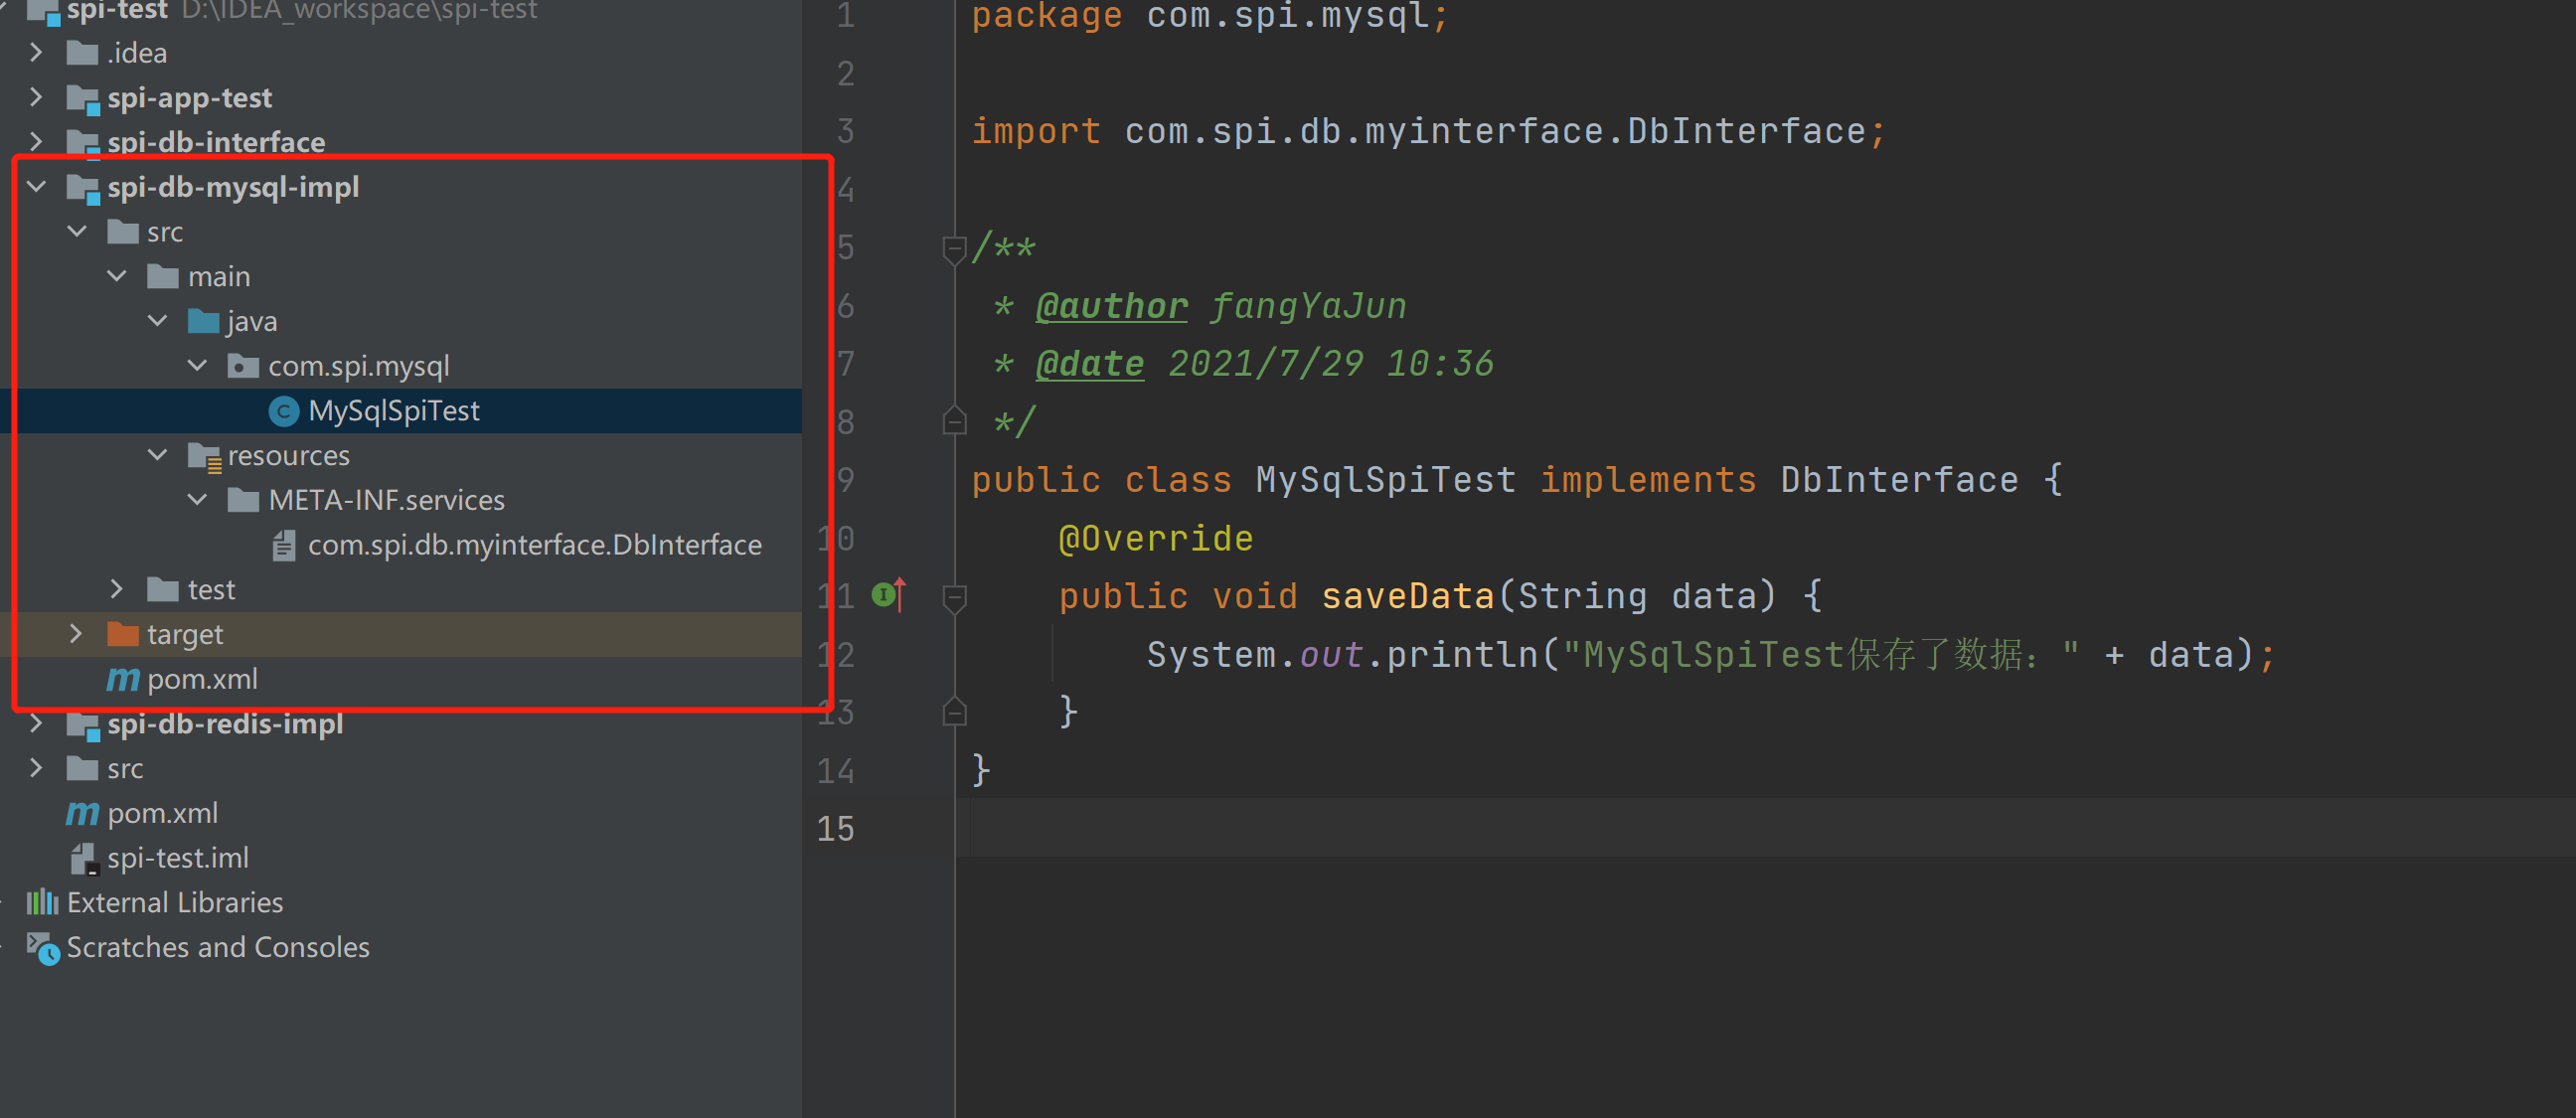
Task: Collapse the META-INF.services folder
Action: click(197, 500)
